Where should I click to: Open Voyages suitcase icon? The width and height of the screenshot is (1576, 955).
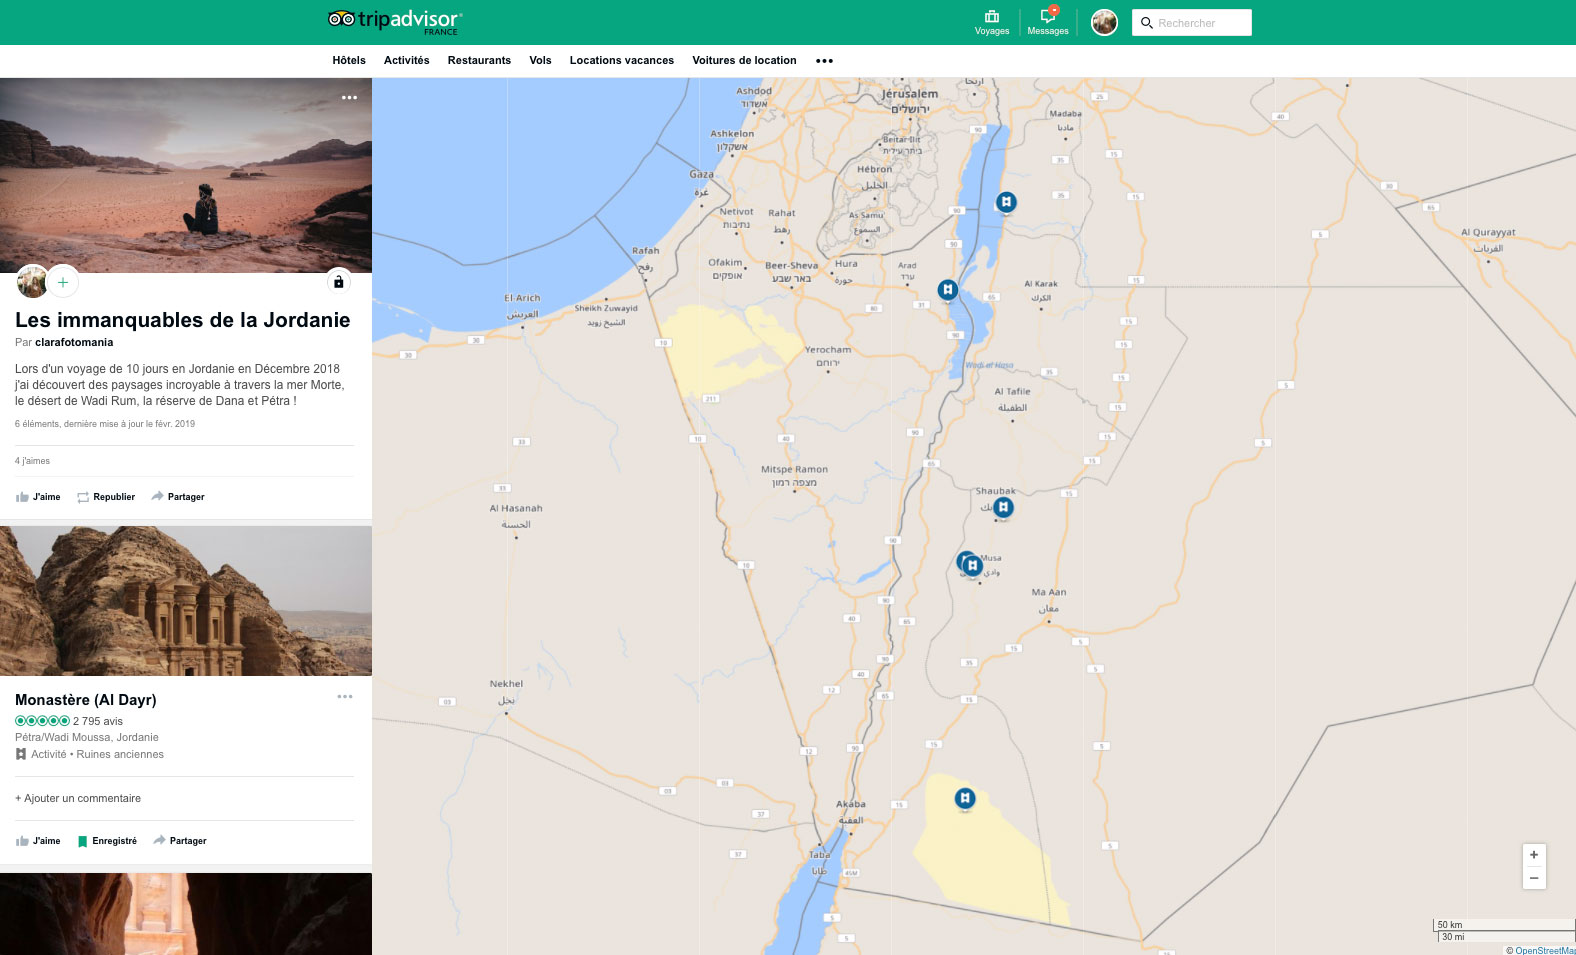point(992,22)
